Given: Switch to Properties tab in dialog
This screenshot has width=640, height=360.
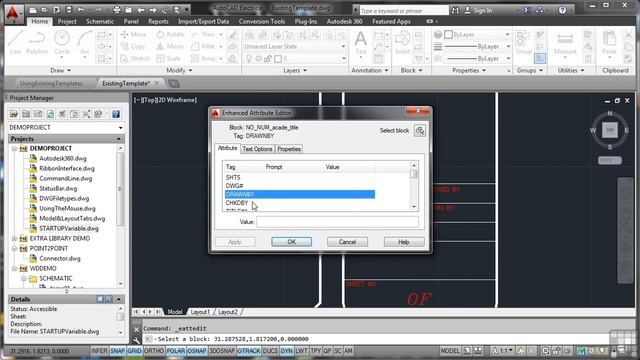Looking at the screenshot, I should coord(289,149).
